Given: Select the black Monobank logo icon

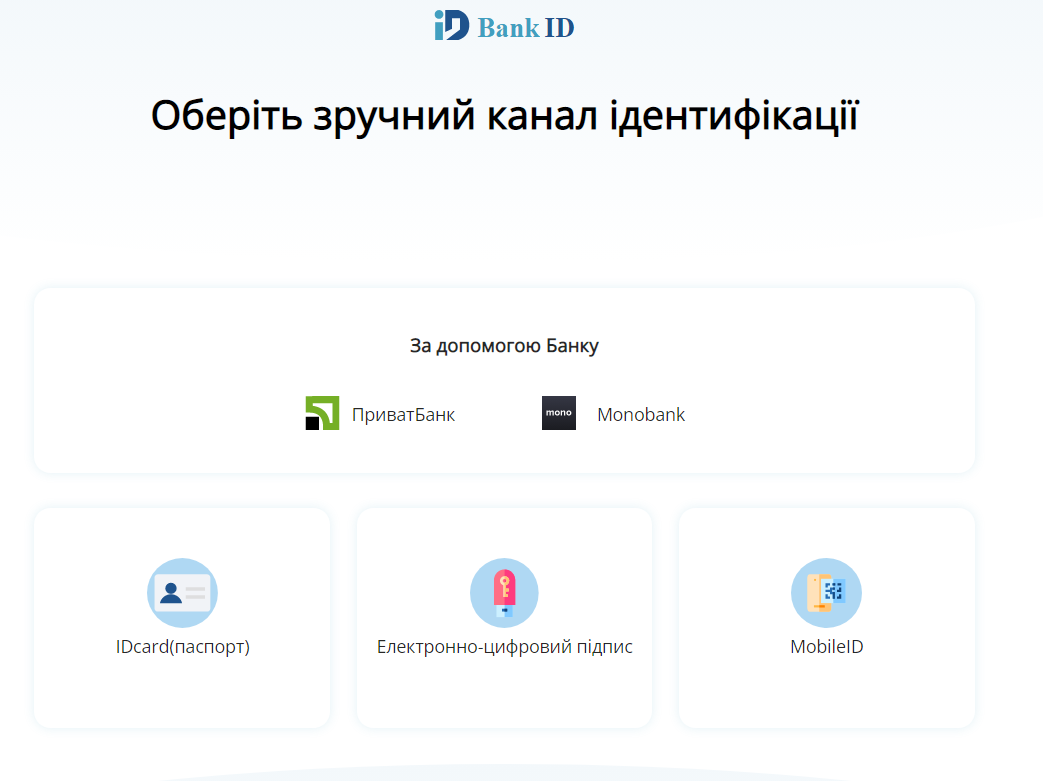Looking at the screenshot, I should pos(559,413).
